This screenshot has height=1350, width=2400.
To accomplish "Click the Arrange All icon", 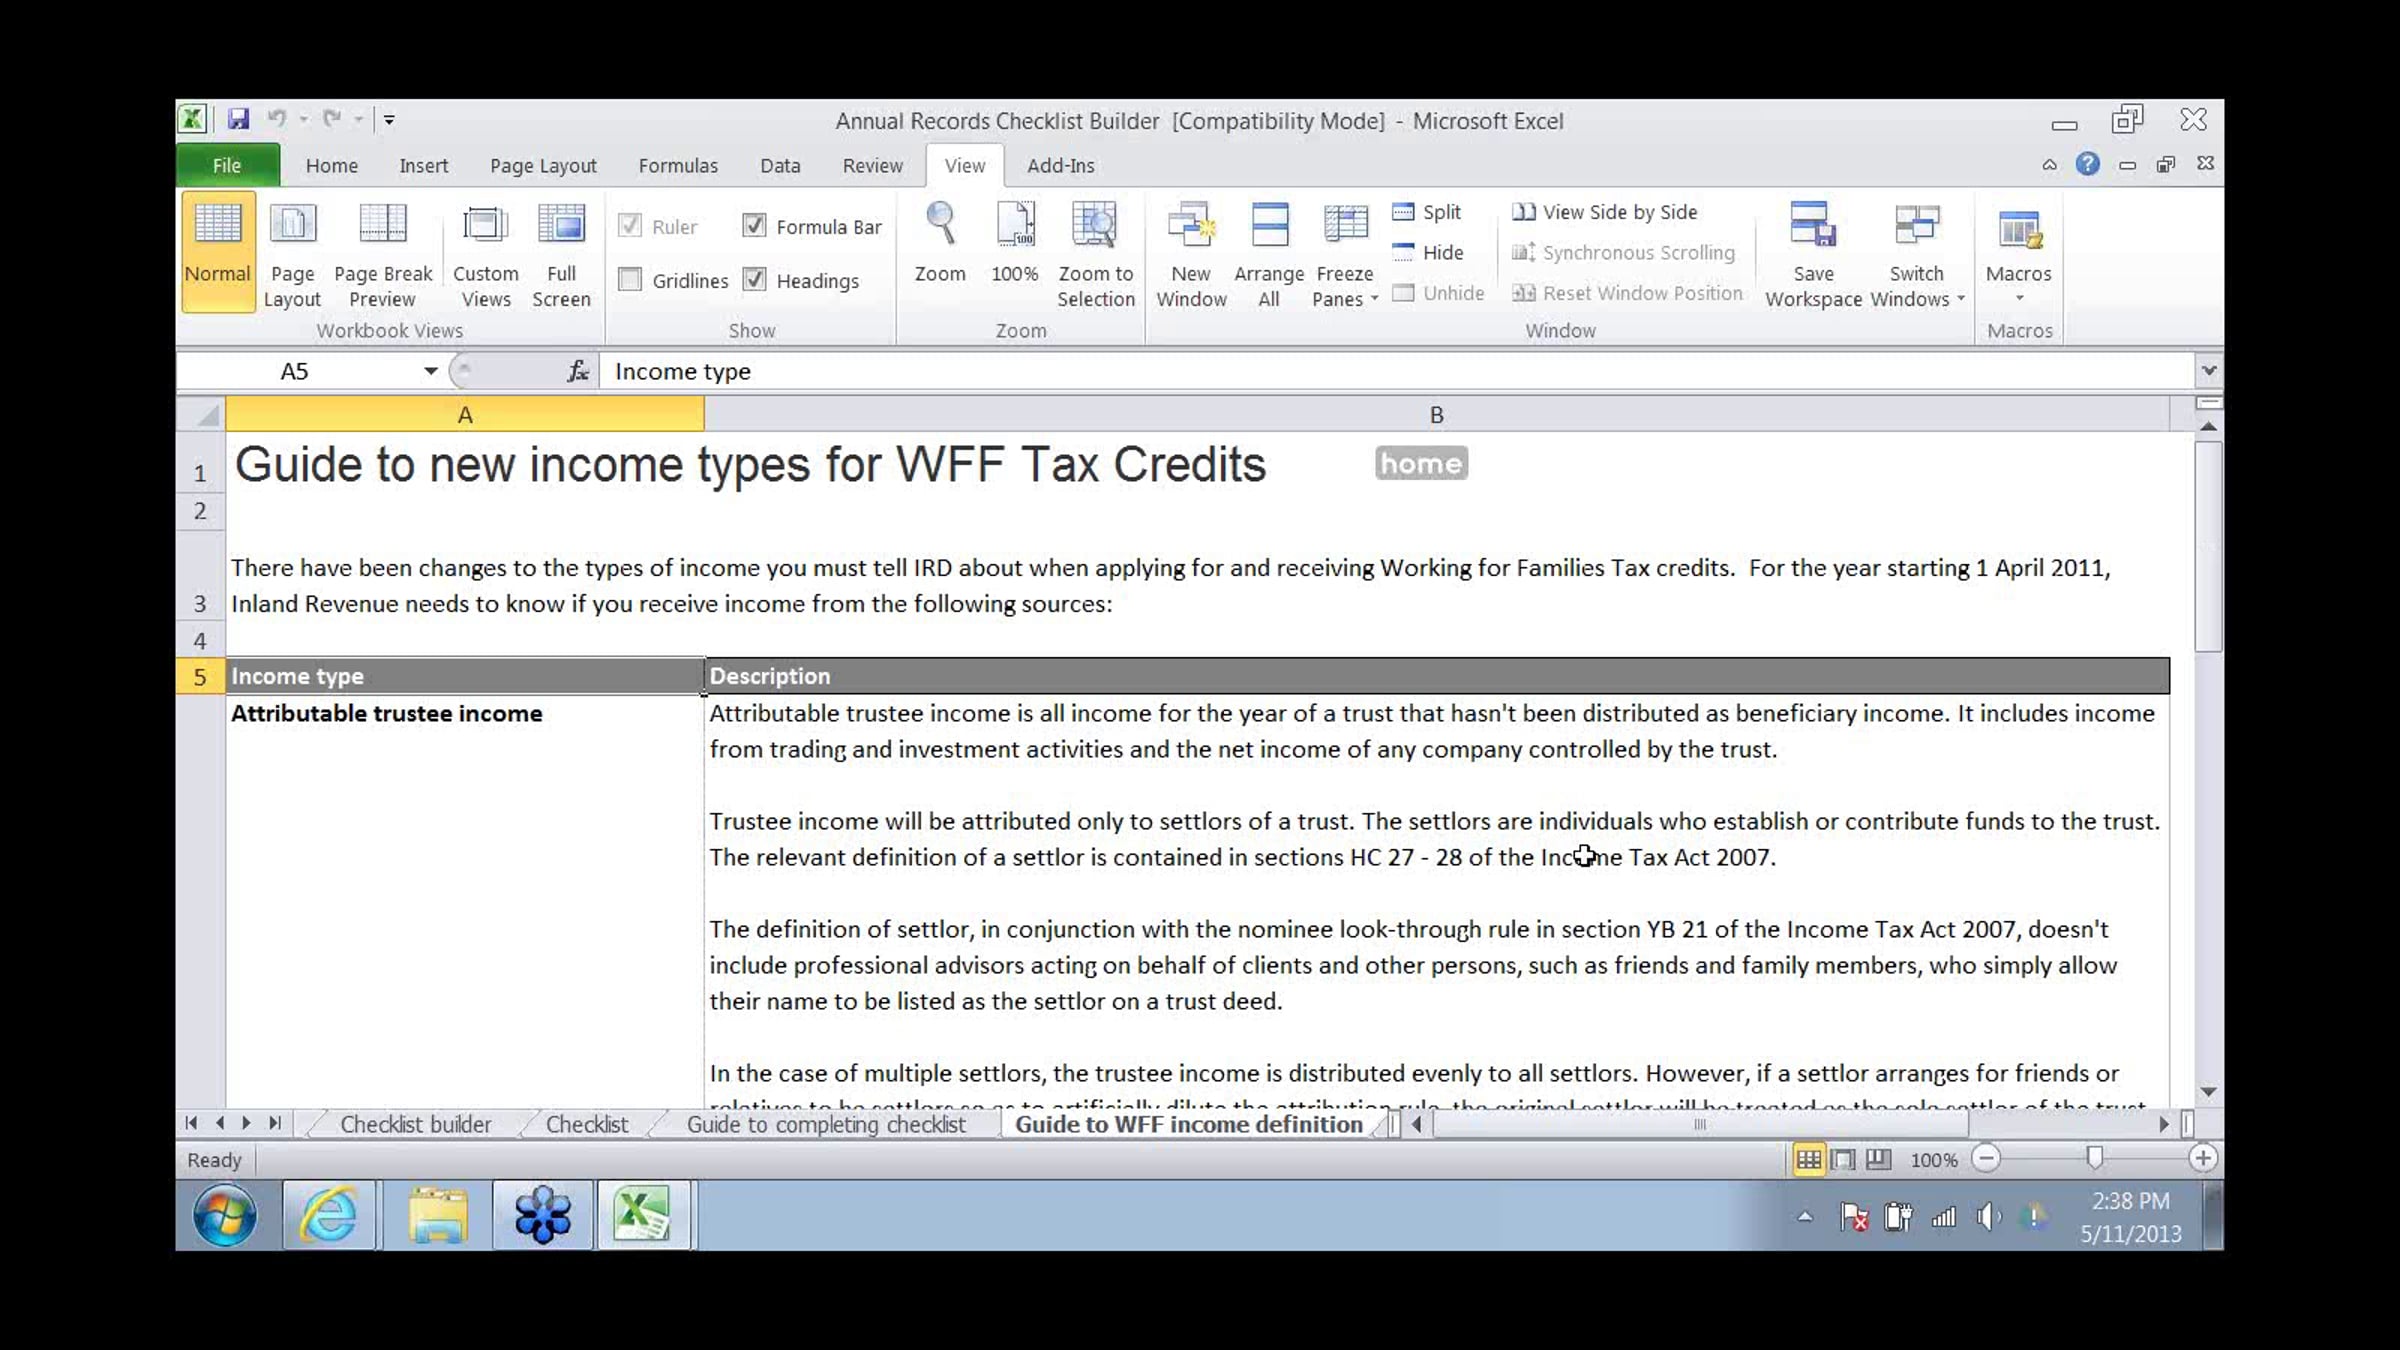I will [1269, 226].
